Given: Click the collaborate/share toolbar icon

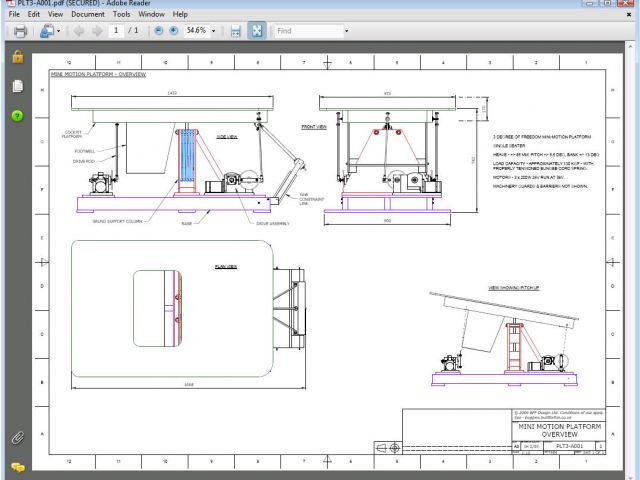Looking at the screenshot, I should [47, 31].
